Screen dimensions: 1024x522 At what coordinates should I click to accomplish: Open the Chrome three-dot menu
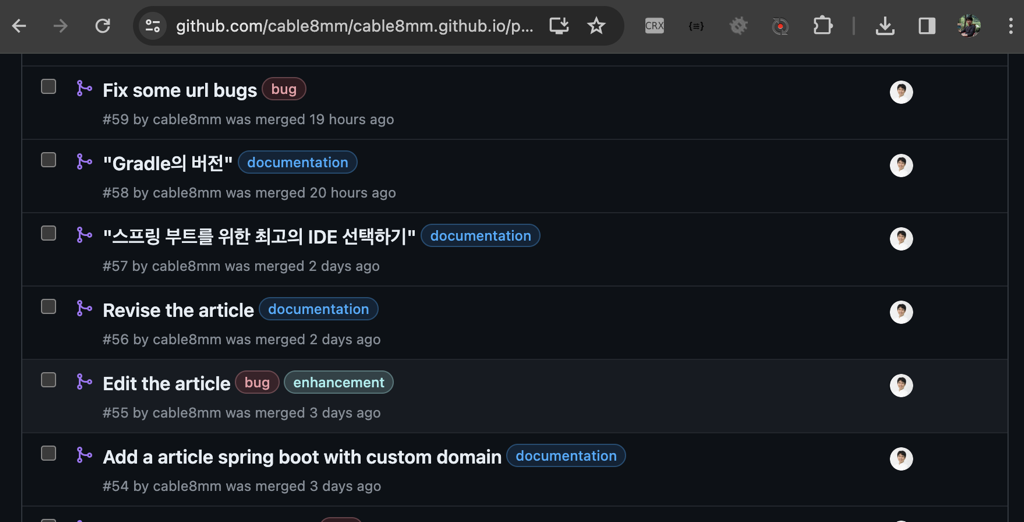tap(1010, 26)
